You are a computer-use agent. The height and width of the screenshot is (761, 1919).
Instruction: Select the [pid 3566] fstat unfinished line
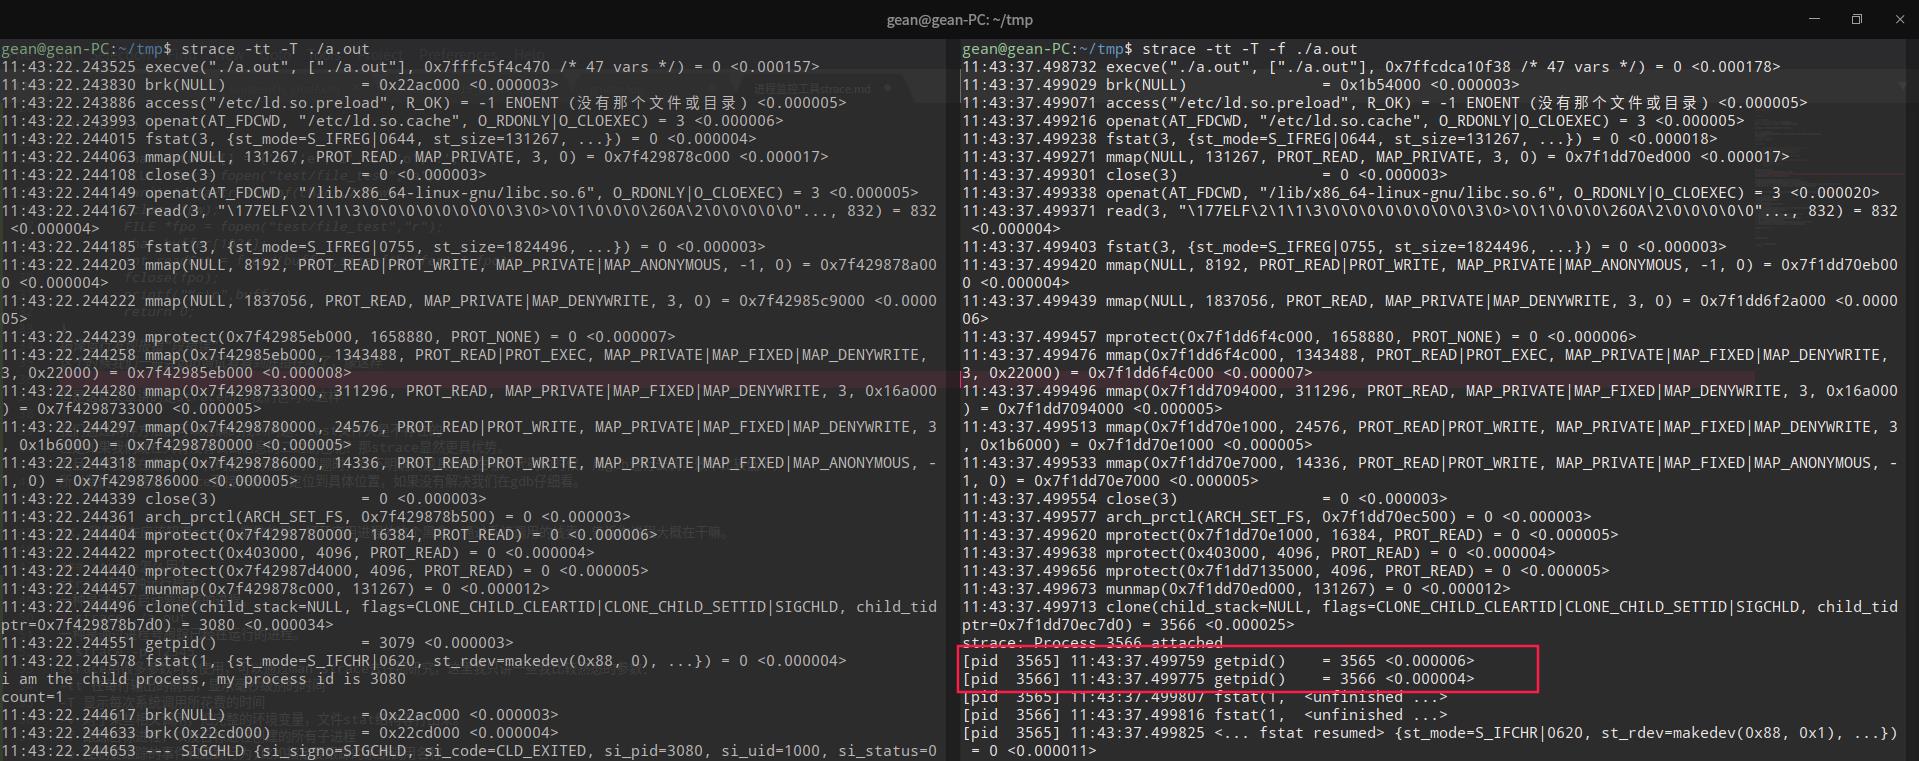(x=1205, y=714)
